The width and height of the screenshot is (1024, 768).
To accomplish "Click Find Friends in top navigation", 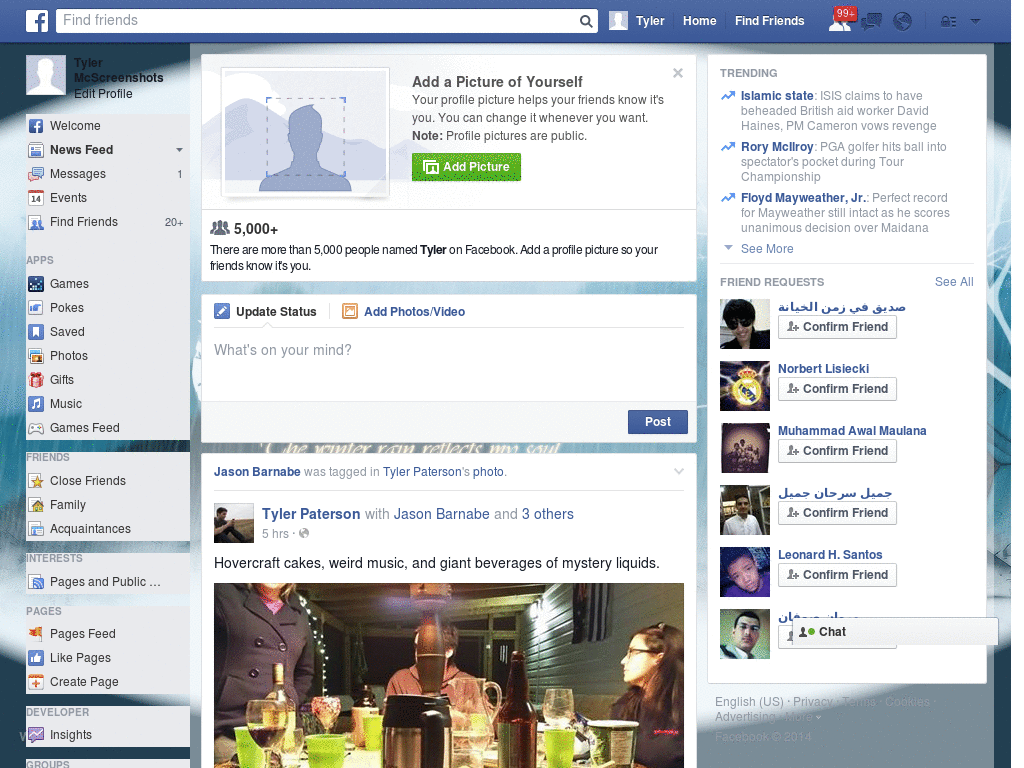I will [x=769, y=21].
